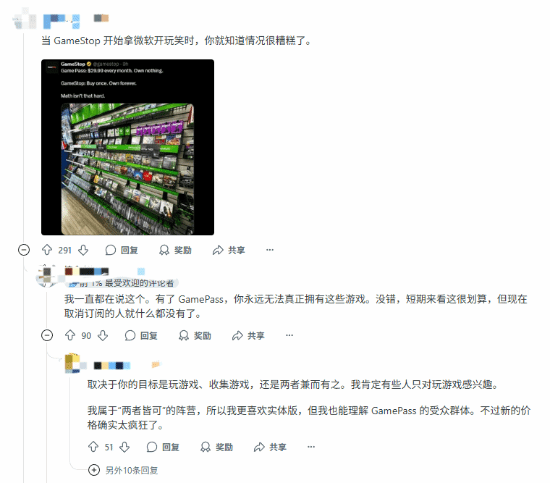Downvote the nested reply with 51 votes

[125, 447]
